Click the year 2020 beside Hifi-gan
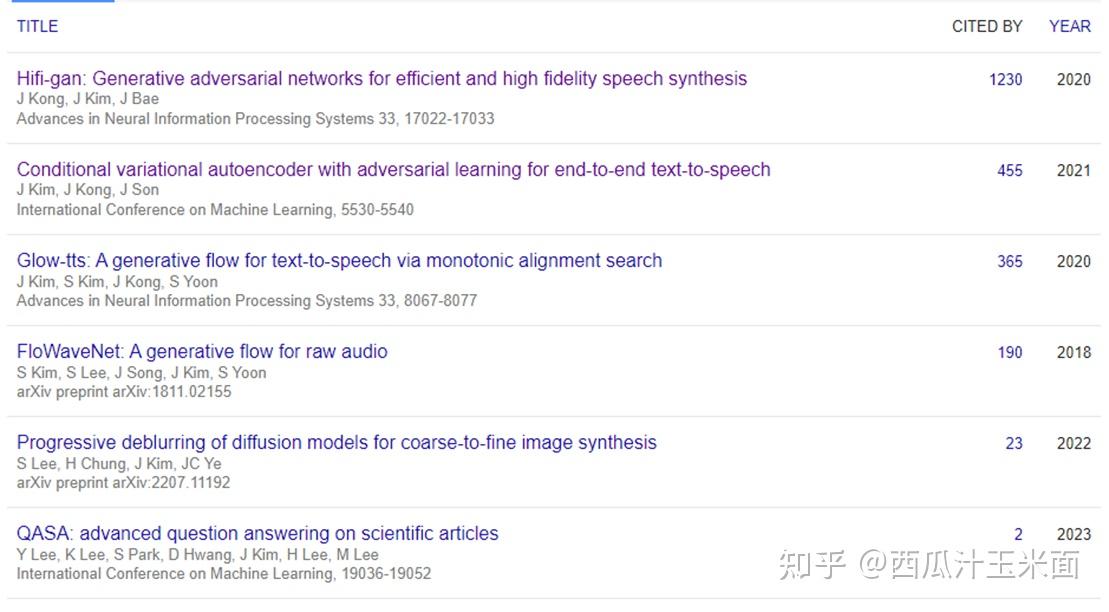The image size is (1109, 612). [1072, 78]
